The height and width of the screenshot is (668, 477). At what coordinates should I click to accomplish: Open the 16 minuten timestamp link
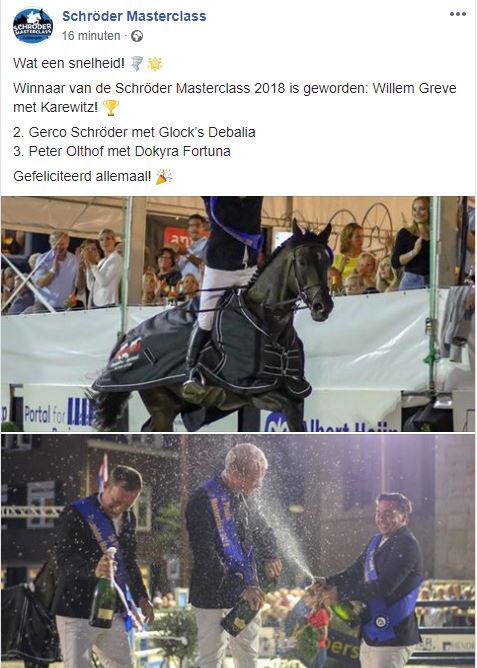click(x=91, y=36)
